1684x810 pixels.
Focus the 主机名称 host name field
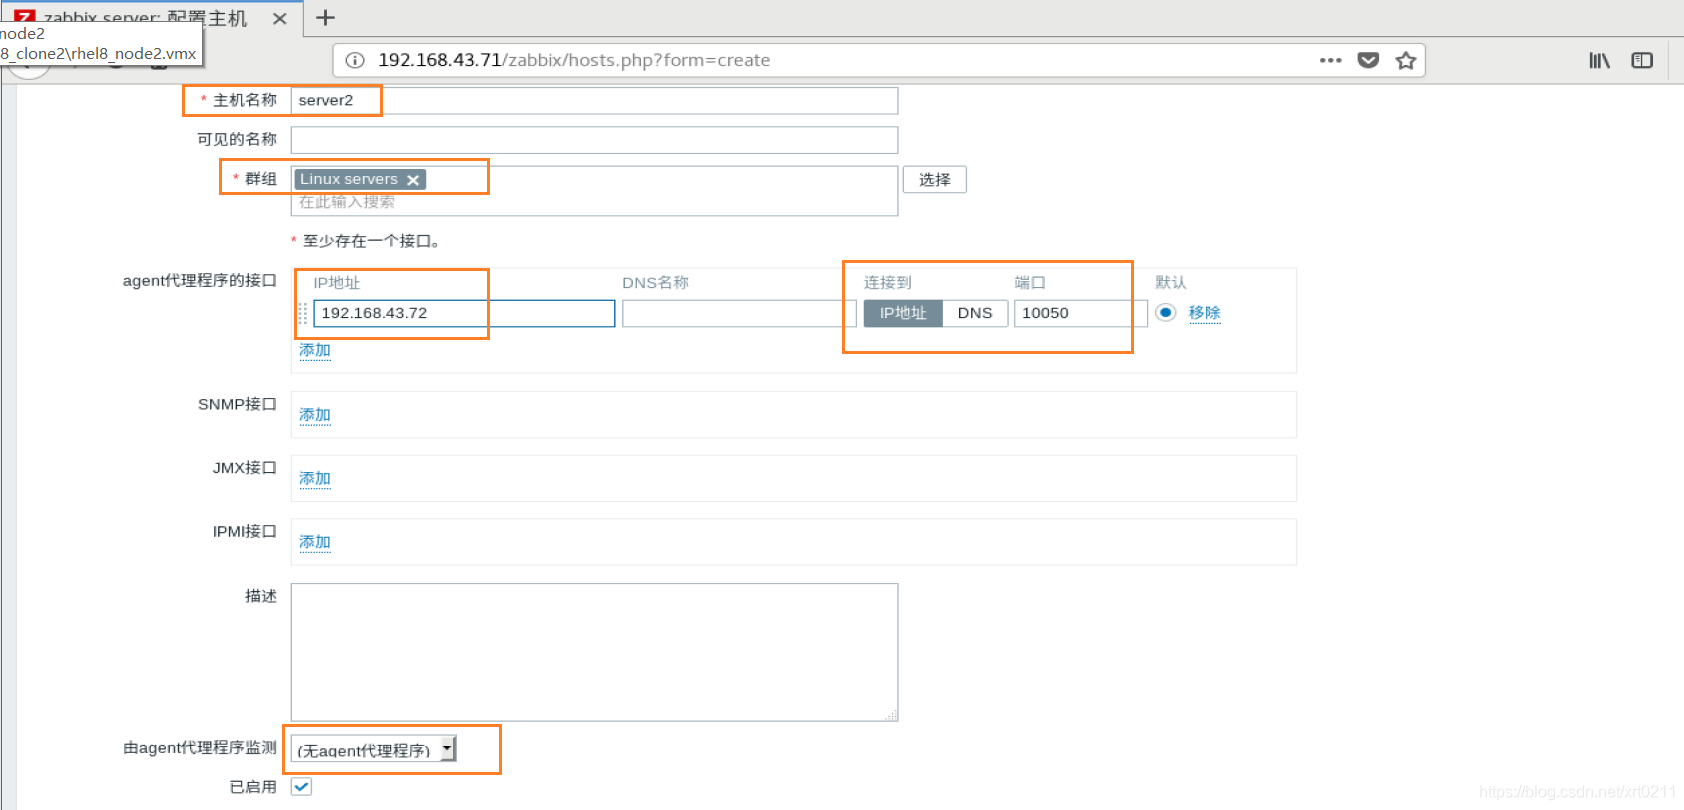coord(594,101)
